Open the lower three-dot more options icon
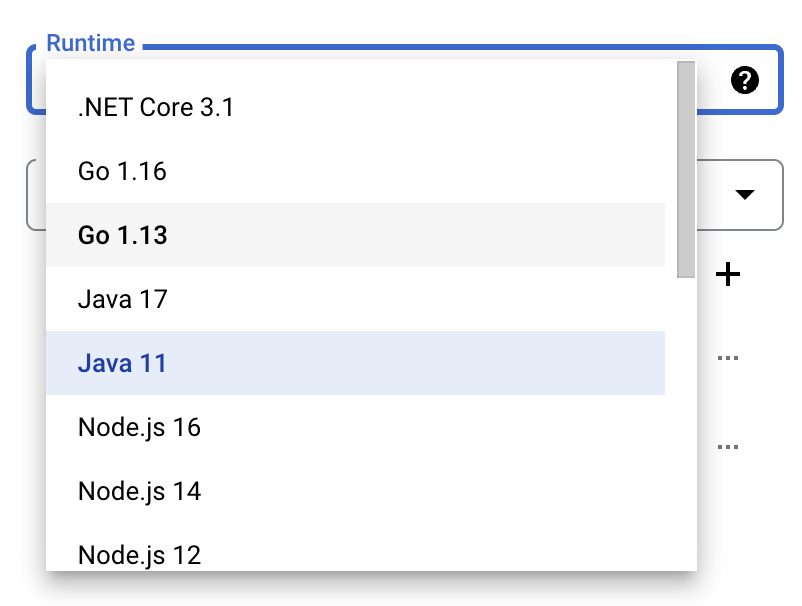This screenshot has width=802, height=606. click(x=728, y=446)
